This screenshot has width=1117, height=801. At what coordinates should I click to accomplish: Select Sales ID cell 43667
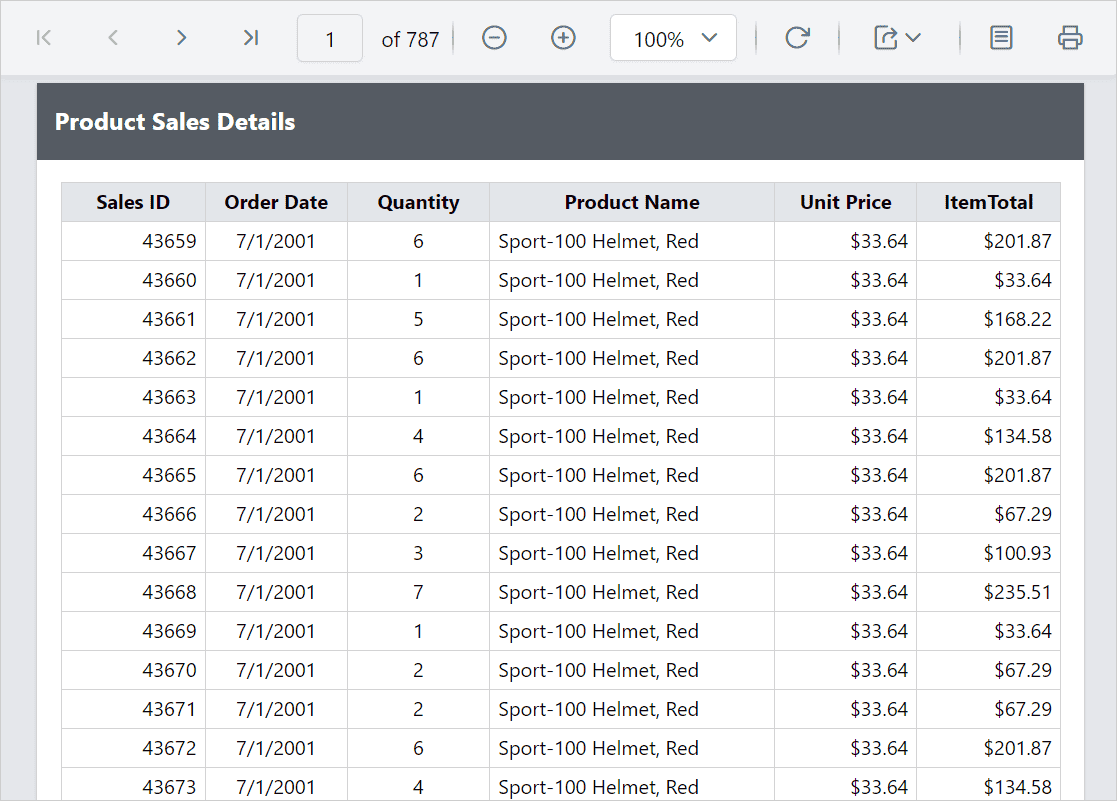tap(133, 554)
